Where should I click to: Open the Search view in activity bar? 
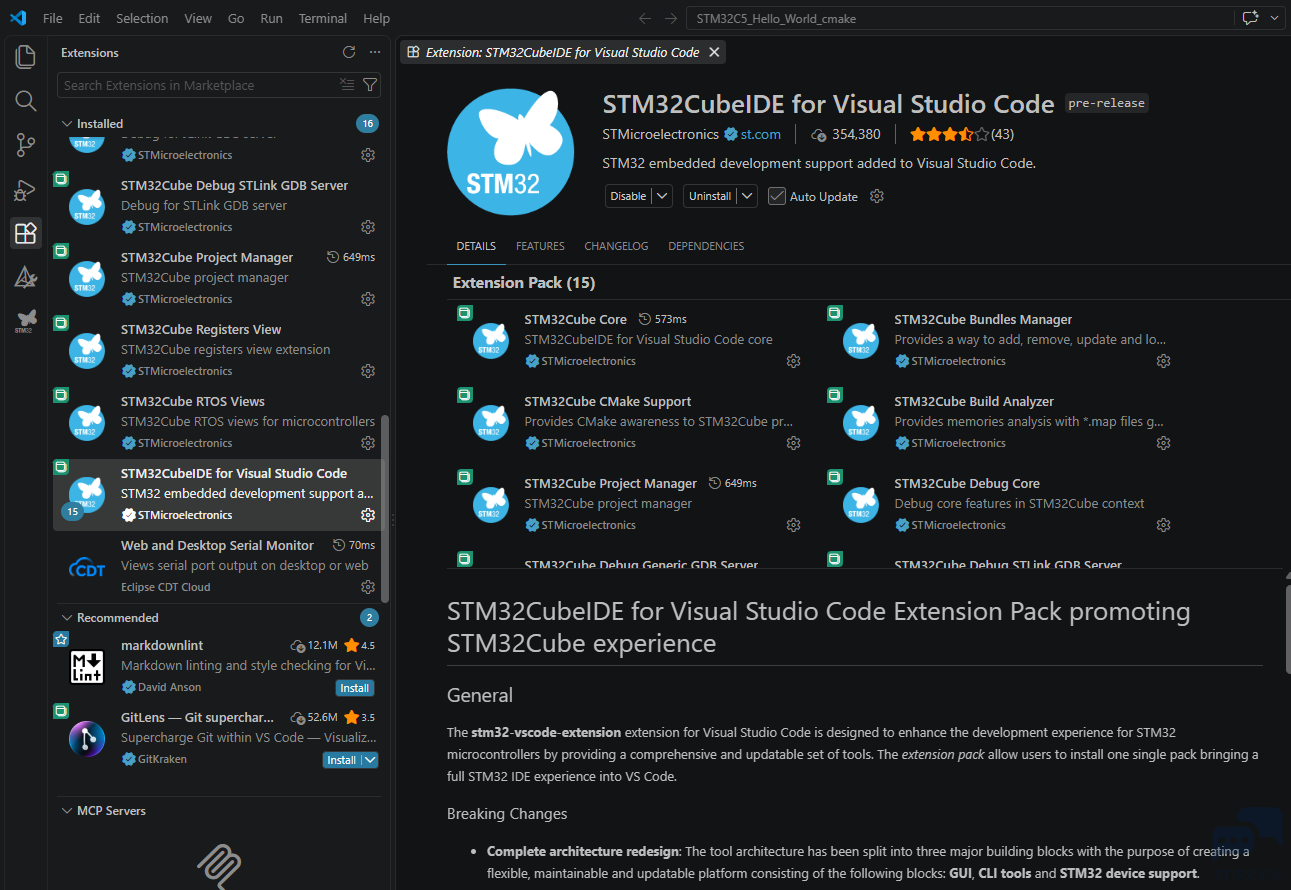(x=26, y=101)
